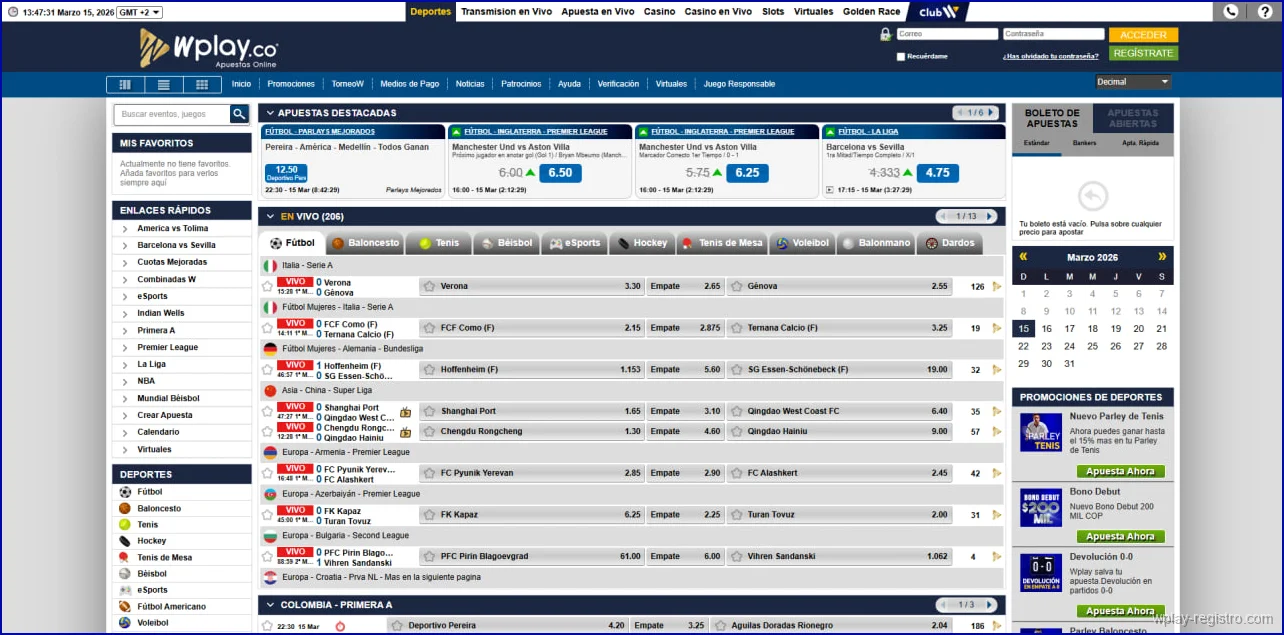Open live stats icon for Shanghai Port match
The height and width of the screenshot is (635, 1284).
click(405, 412)
